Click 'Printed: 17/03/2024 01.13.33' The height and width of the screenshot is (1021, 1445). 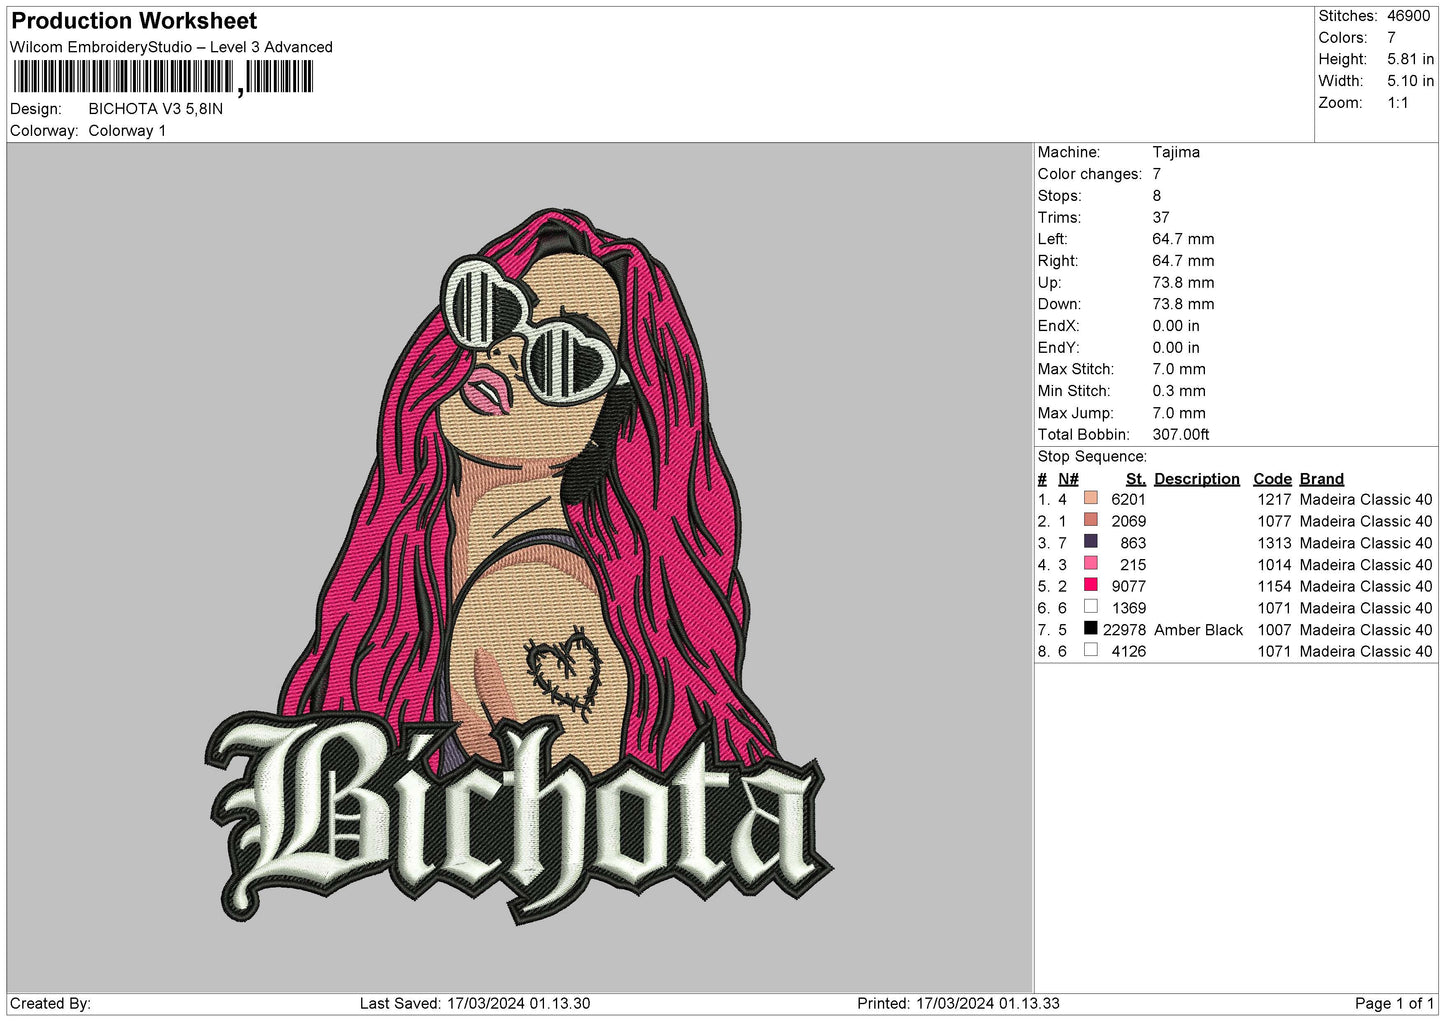click(x=958, y=1003)
